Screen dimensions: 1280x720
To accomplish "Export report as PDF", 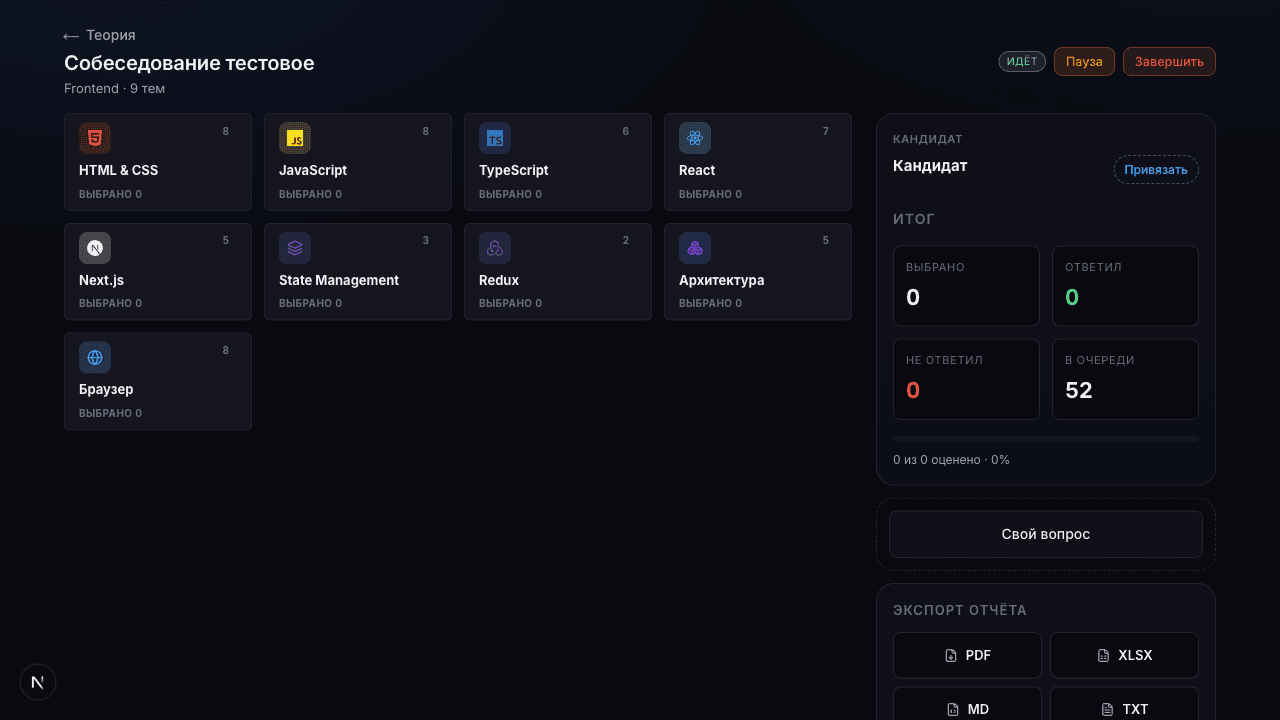I will click(x=967, y=655).
